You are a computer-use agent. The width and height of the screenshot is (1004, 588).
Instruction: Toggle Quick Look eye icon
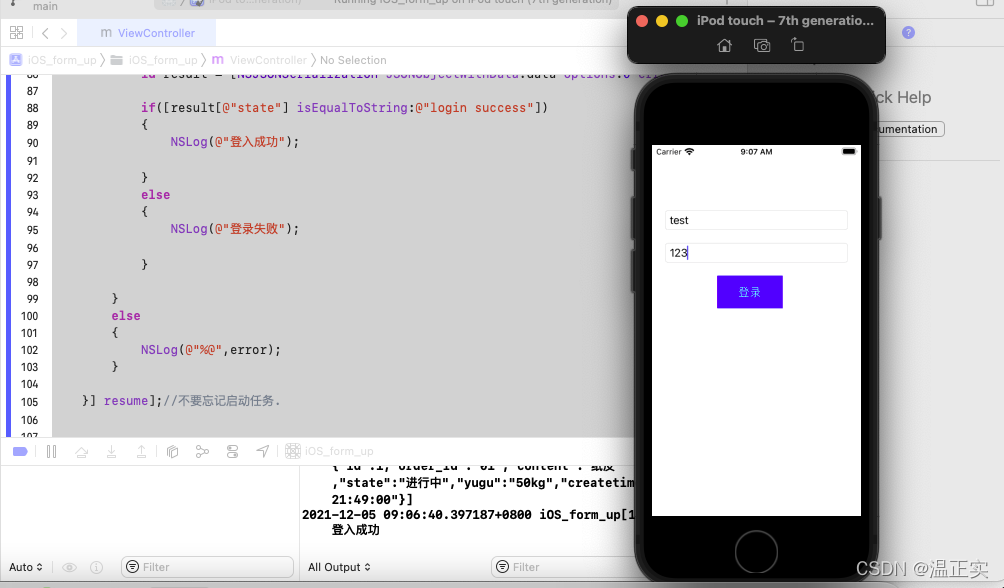(x=69, y=567)
